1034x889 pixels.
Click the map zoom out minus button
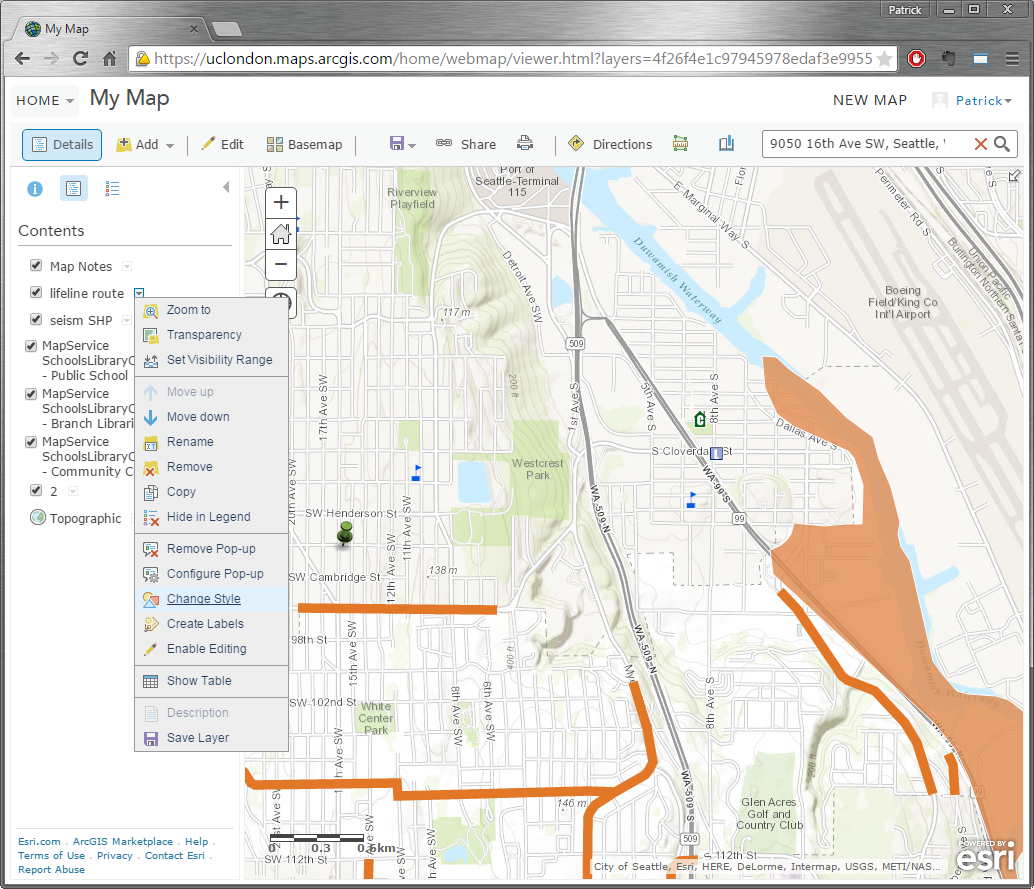coord(281,265)
